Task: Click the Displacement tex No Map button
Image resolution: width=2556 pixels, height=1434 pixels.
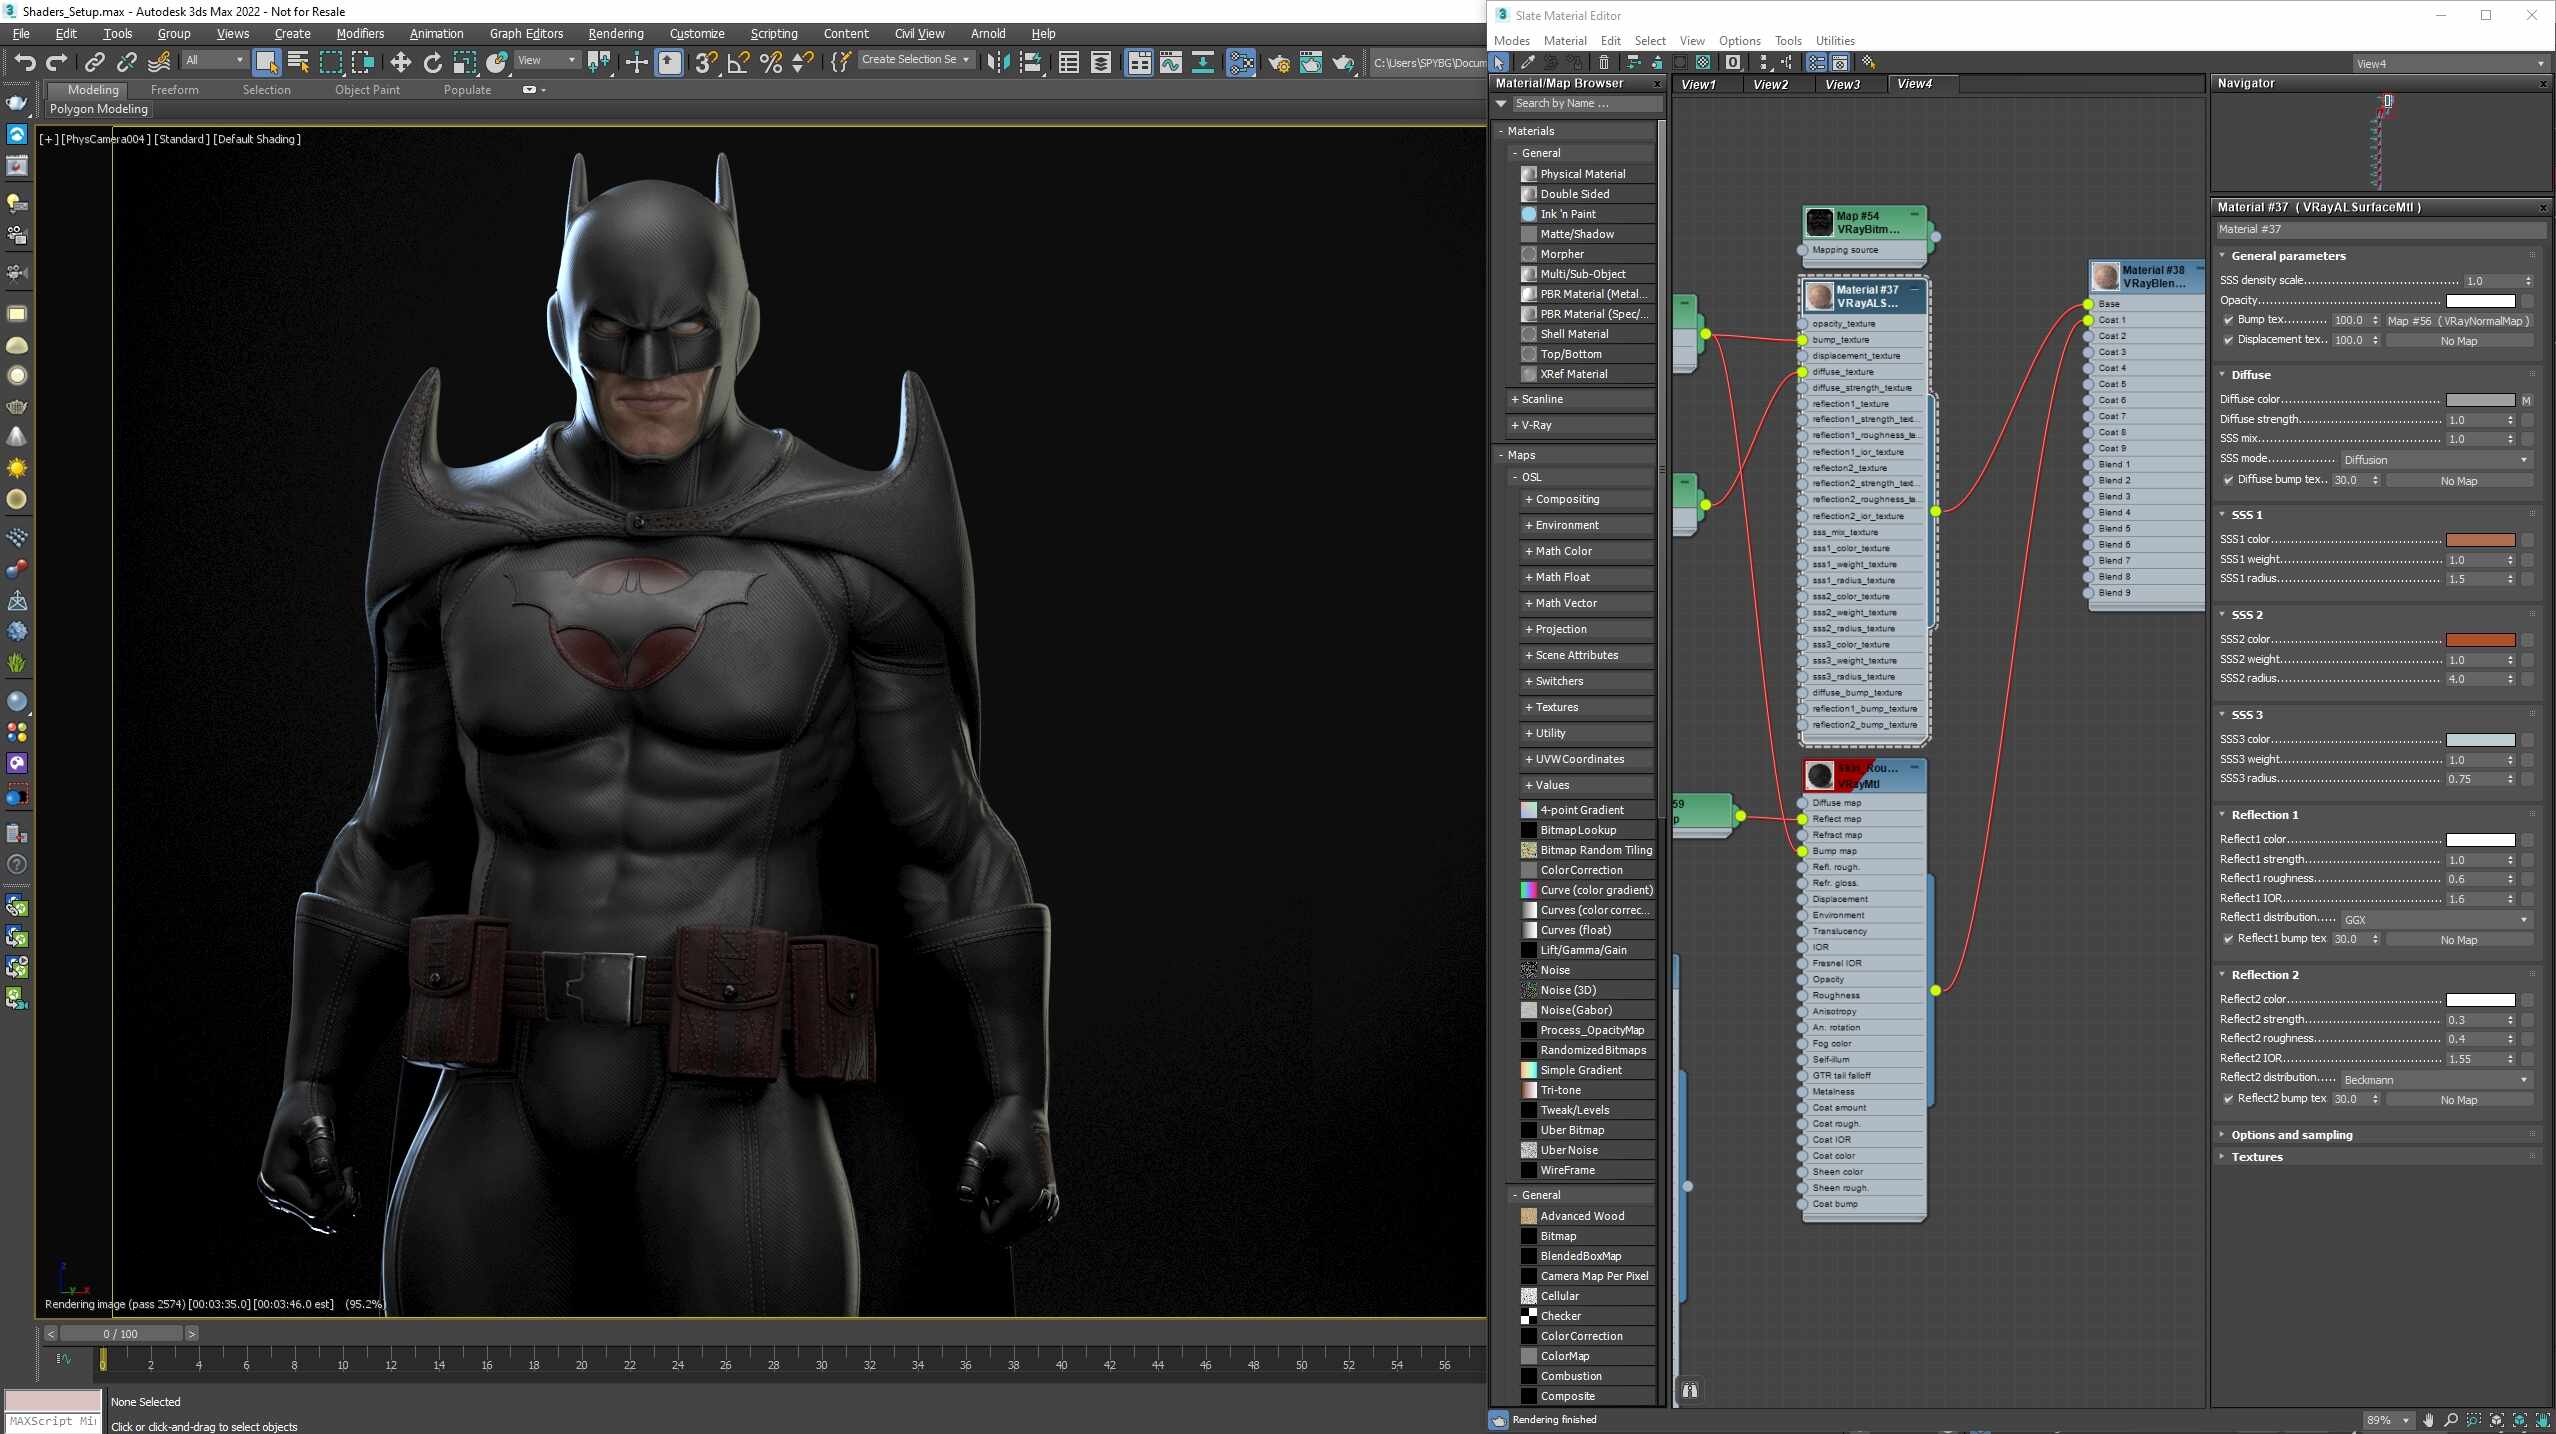Action: [x=2459, y=341]
